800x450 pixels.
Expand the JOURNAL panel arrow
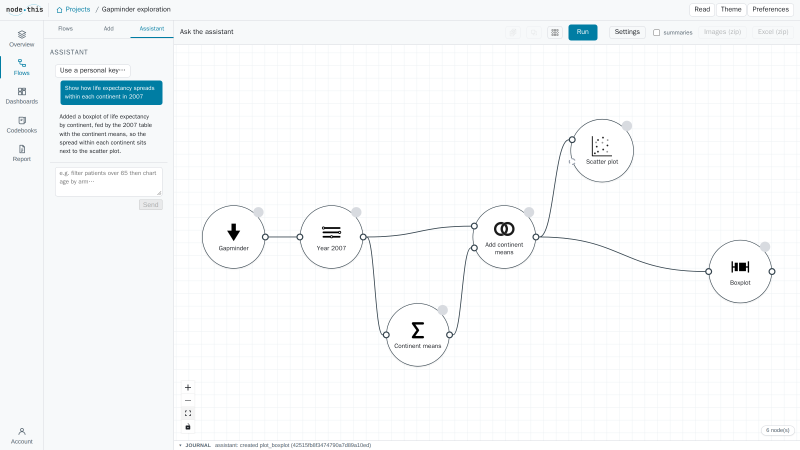tap(180, 445)
